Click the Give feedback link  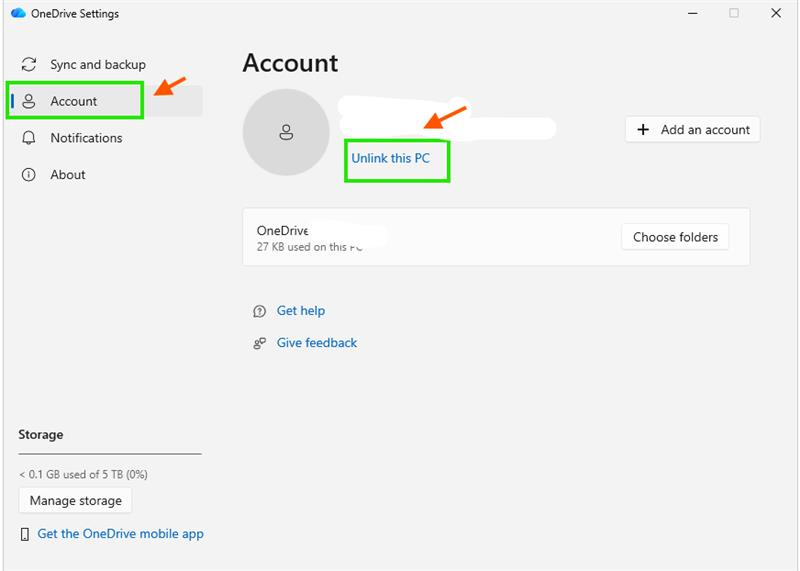[x=317, y=343]
